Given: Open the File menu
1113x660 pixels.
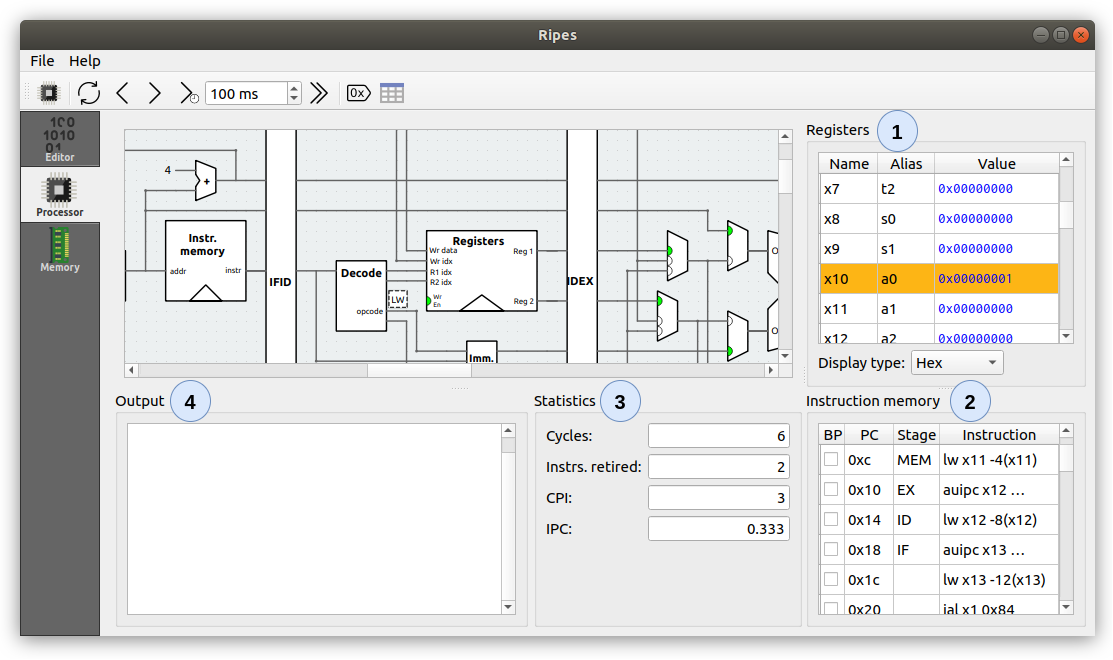Looking at the screenshot, I should coord(42,61).
